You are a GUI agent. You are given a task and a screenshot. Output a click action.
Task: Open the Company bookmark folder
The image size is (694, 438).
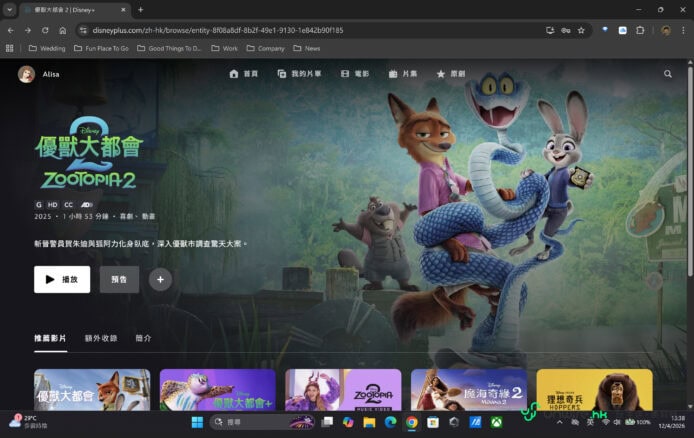click(266, 48)
